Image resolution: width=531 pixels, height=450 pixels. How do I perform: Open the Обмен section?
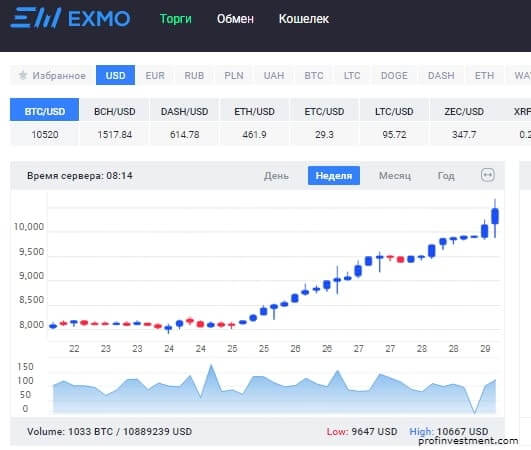pyautogui.click(x=235, y=19)
